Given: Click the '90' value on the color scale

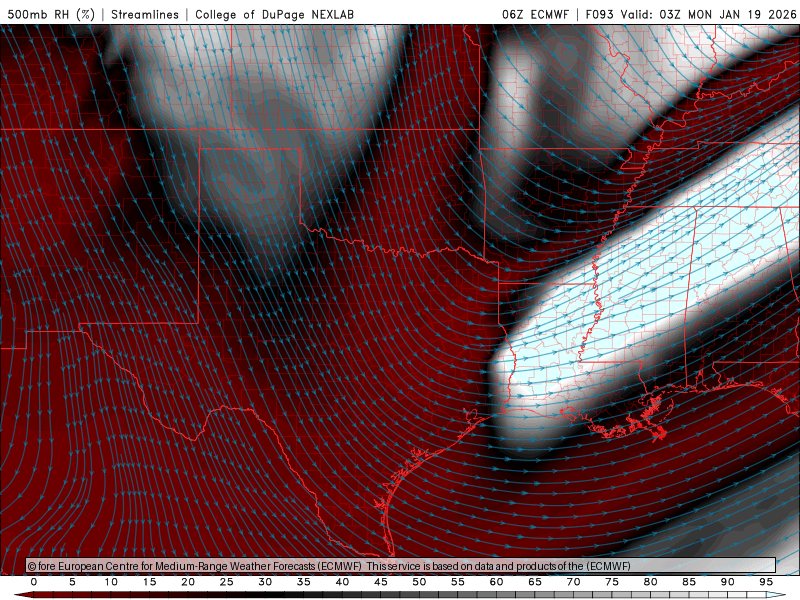Looking at the screenshot, I should pos(727,582).
